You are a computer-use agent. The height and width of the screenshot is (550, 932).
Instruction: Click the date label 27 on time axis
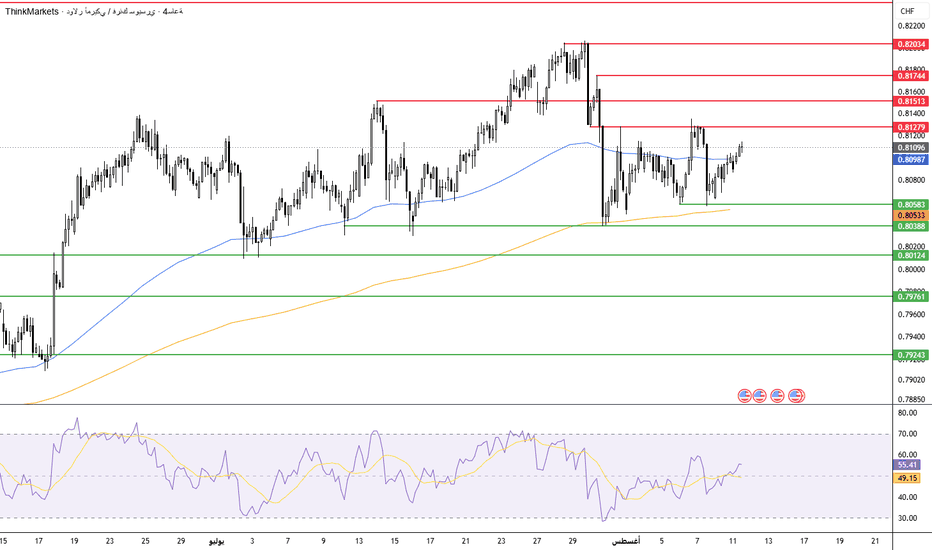click(x=537, y=541)
